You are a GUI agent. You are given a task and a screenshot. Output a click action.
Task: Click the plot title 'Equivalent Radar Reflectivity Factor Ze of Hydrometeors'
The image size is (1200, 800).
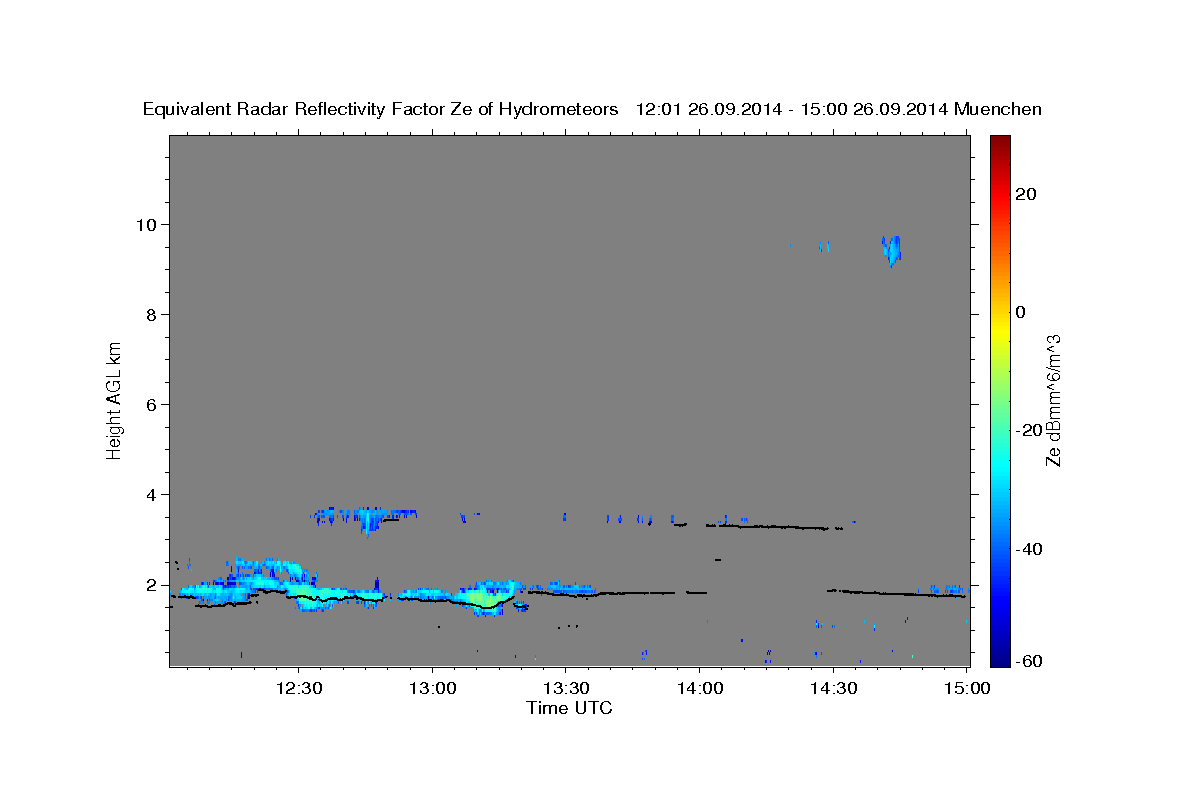[x=381, y=109]
